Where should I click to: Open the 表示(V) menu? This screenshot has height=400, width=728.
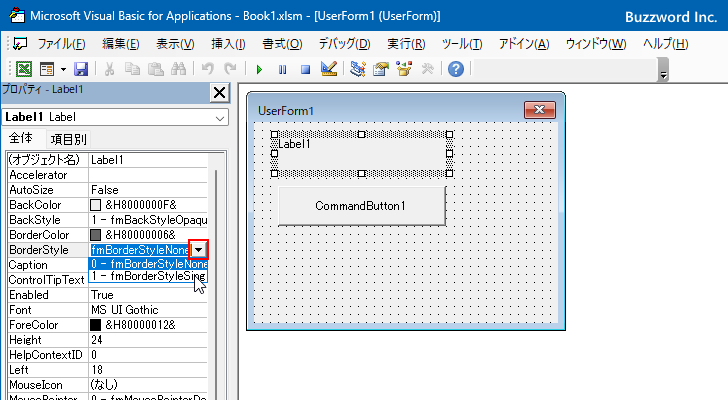(x=175, y=44)
